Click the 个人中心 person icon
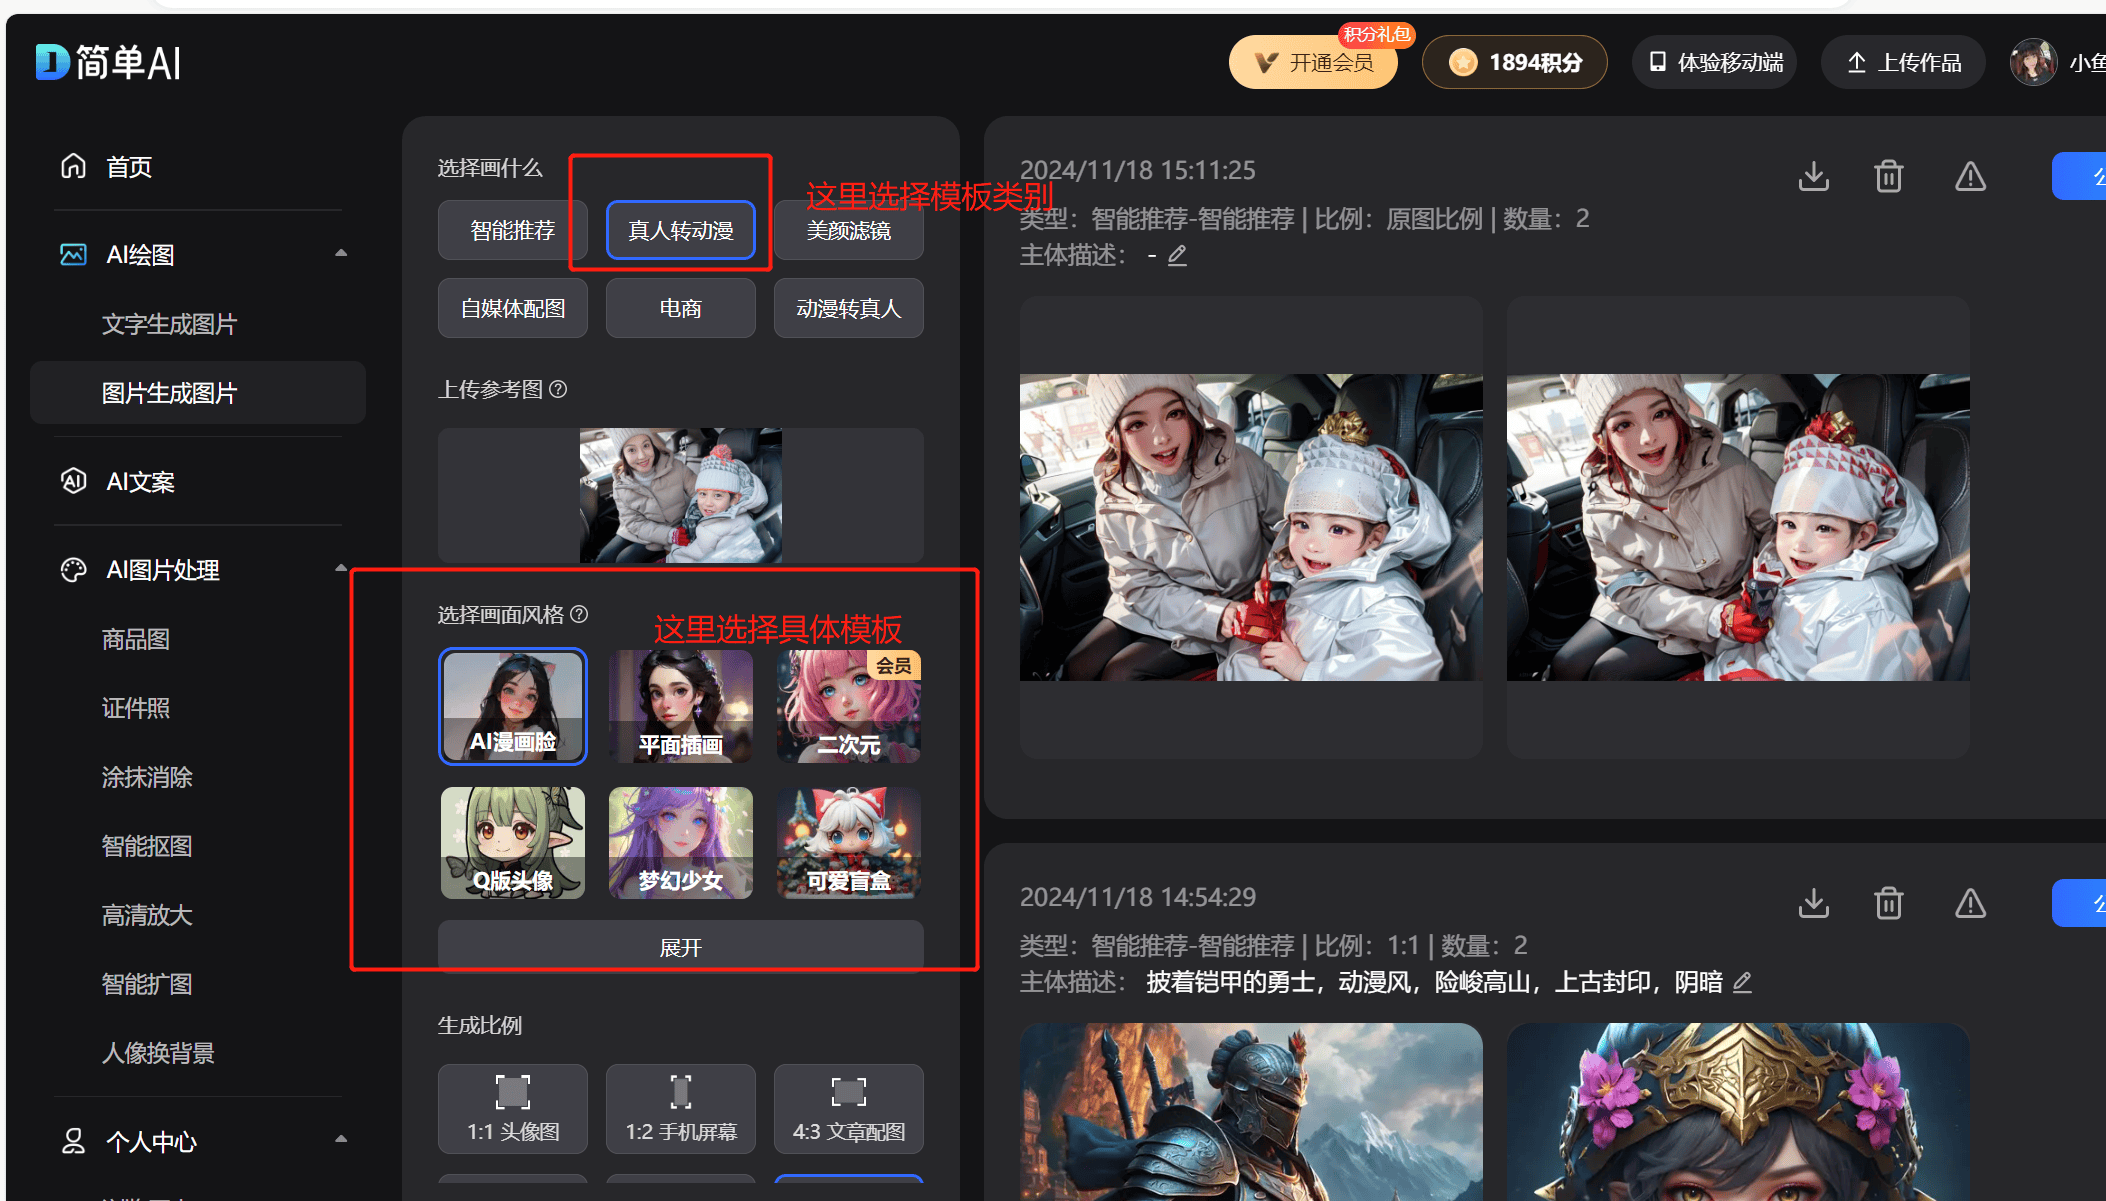This screenshot has width=2106, height=1201. (x=74, y=1141)
